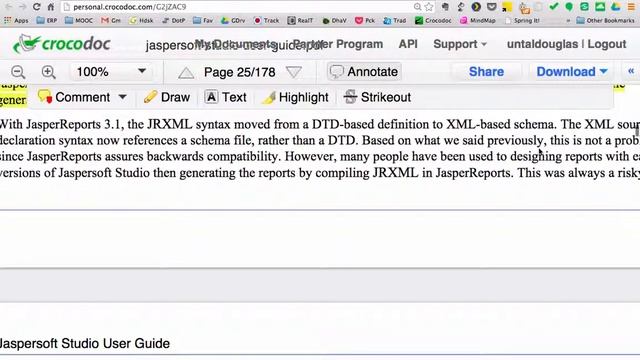Open the API menu link
This screenshot has height=360, width=640.
click(x=408, y=44)
